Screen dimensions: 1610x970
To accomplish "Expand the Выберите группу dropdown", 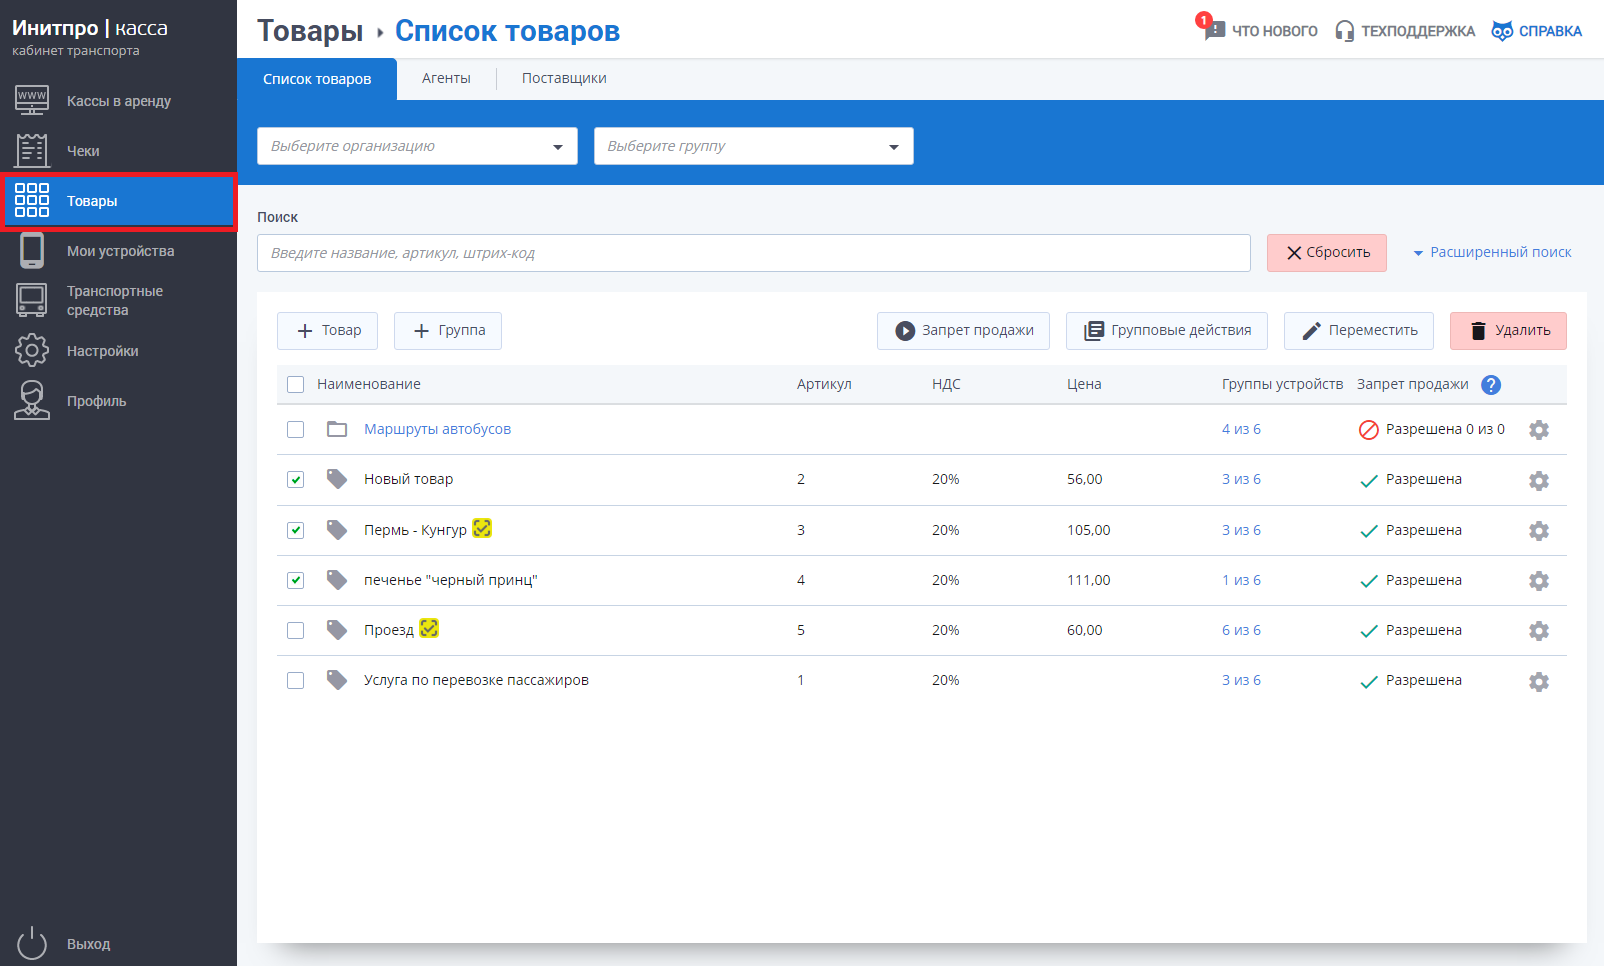I will [x=753, y=147].
